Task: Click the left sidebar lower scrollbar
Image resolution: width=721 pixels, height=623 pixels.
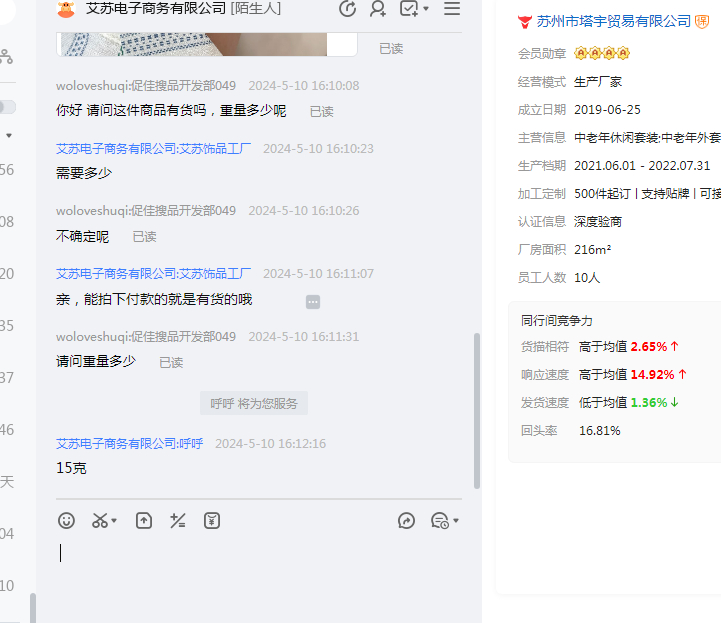Action: pyautogui.click(x=33, y=608)
